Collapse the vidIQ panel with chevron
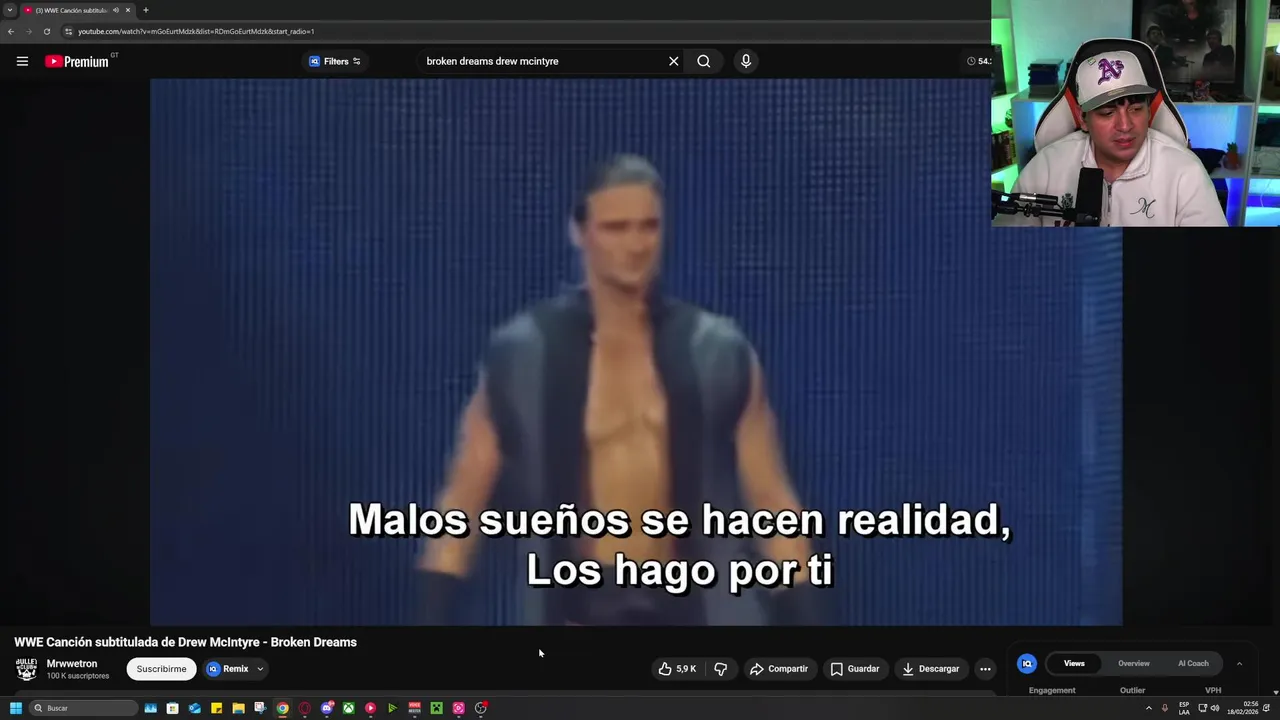Viewport: 1280px width, 720px height. [x=1239, y=663]
